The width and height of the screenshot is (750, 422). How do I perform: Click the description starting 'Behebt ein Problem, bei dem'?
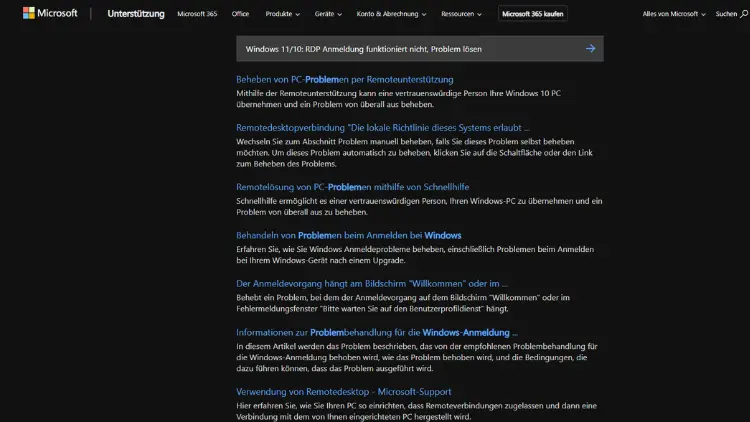click(x=403, y=303)
